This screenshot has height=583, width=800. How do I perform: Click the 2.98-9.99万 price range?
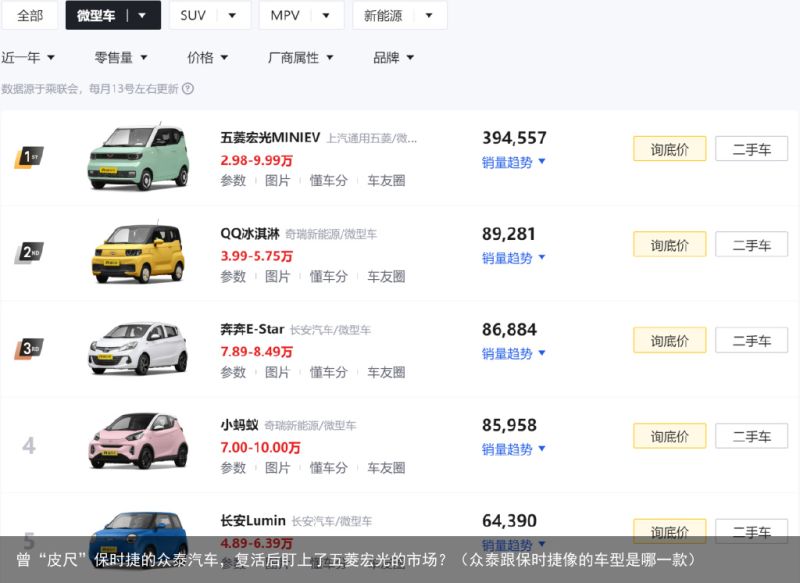pyautogui.click(x=257, y=160)
